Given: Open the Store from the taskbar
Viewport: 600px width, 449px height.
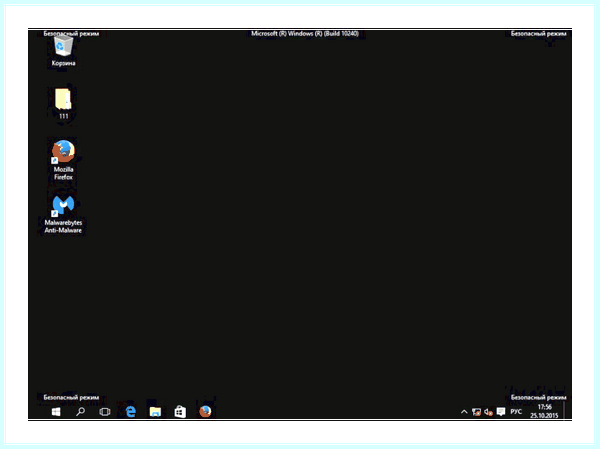Looking at the screenshot, I should 180,411.
